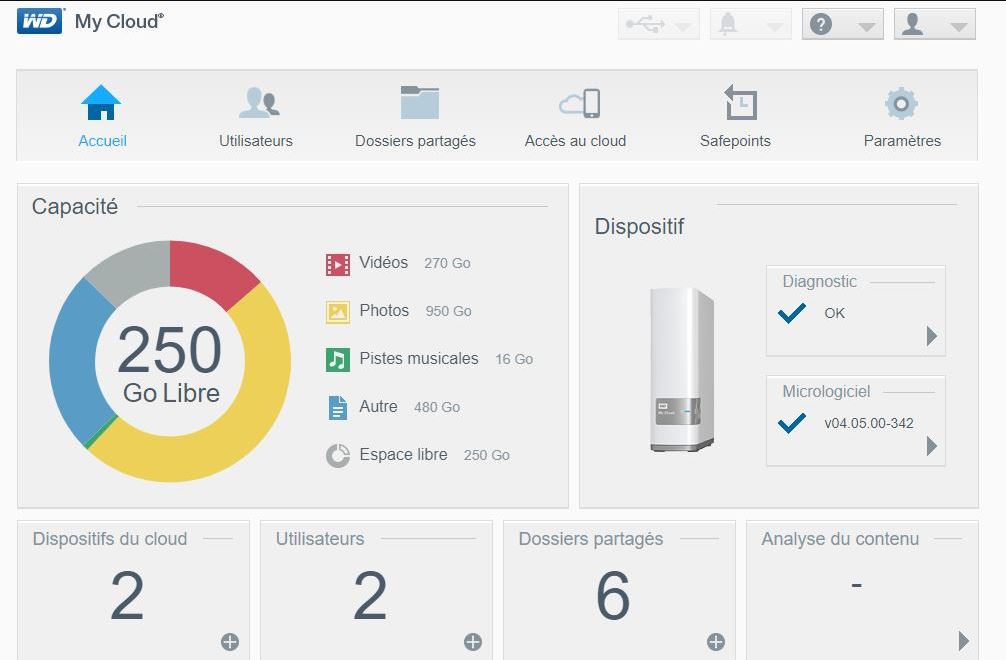Open the Paramètres gear icon
The image size is (1006, 660).
tap(901, 103)
